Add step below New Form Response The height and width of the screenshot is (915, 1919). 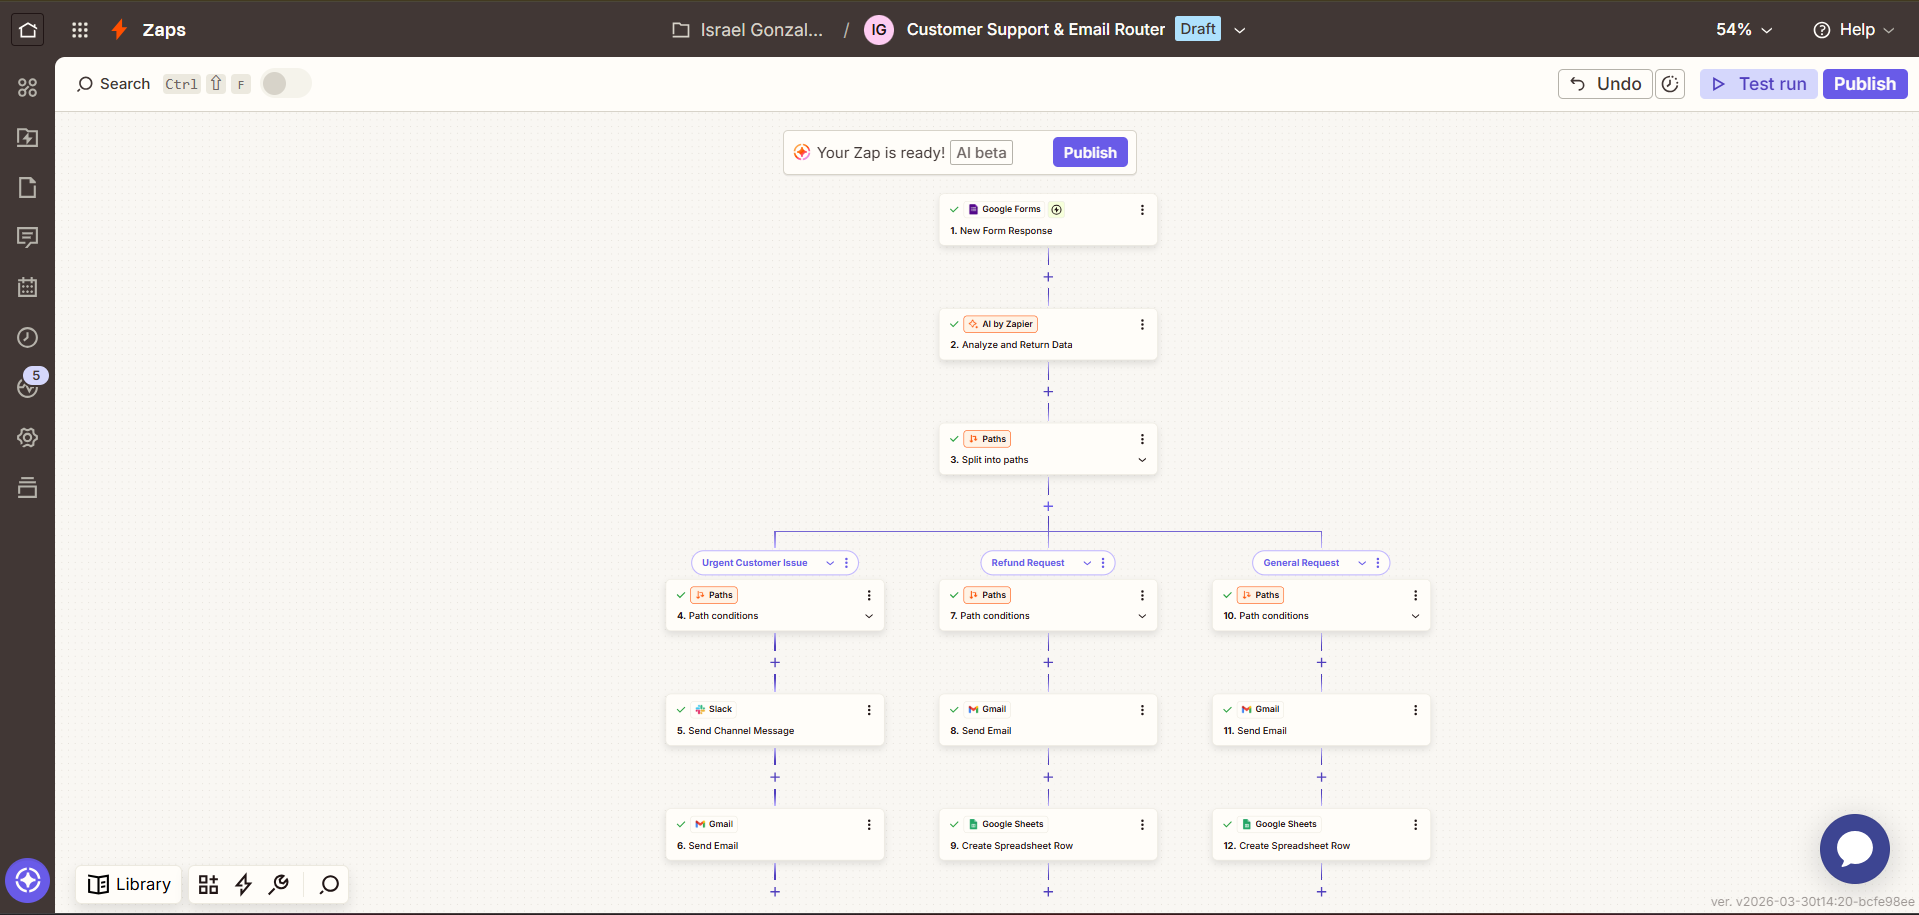pos(1048,277)
